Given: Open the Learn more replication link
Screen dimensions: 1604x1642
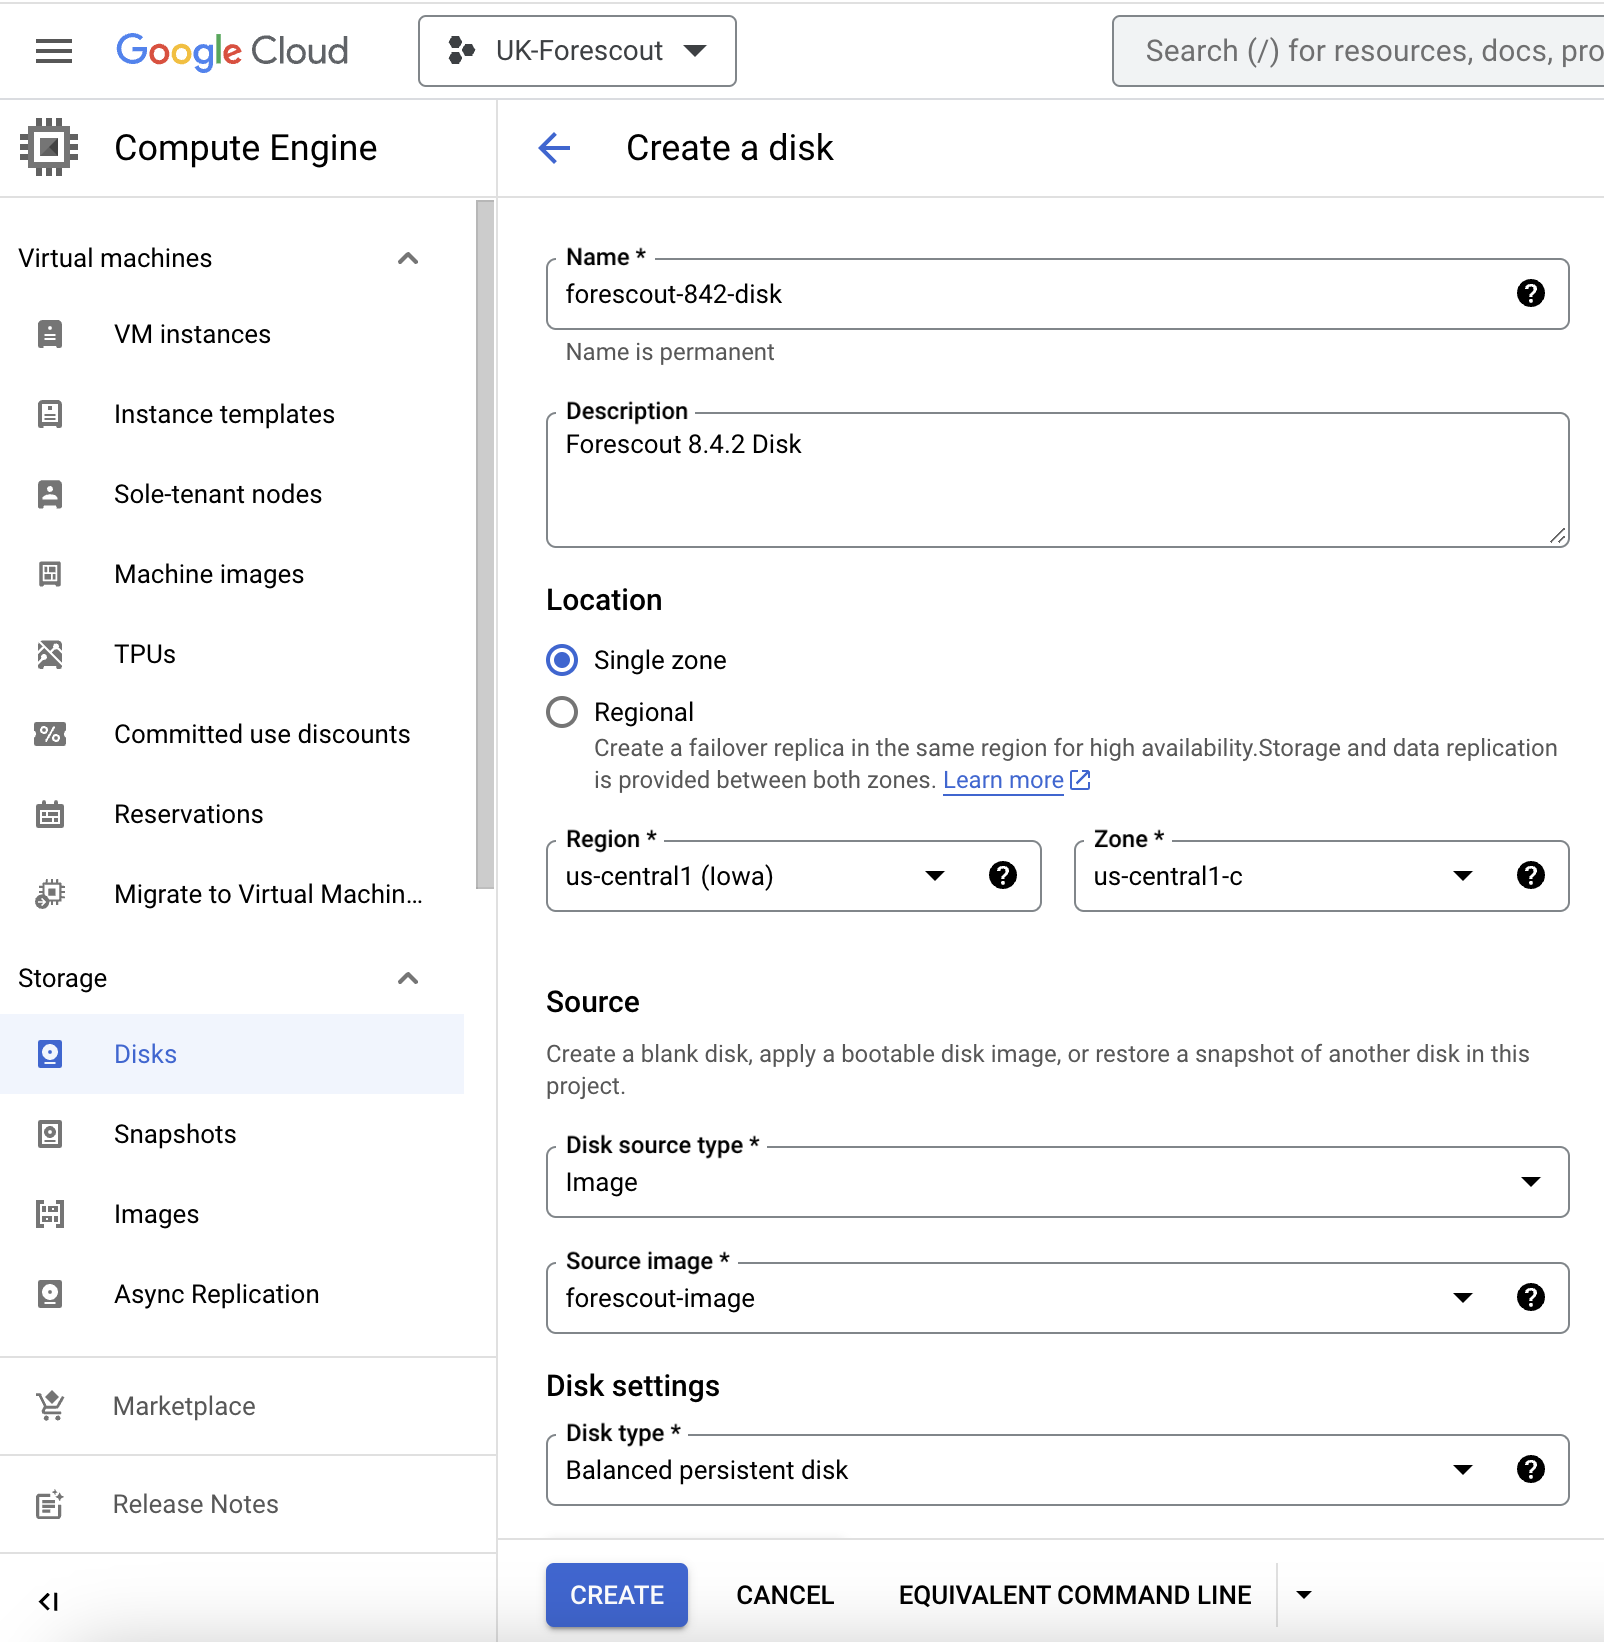Looking at the screenshot, I should pos(1003,779).
